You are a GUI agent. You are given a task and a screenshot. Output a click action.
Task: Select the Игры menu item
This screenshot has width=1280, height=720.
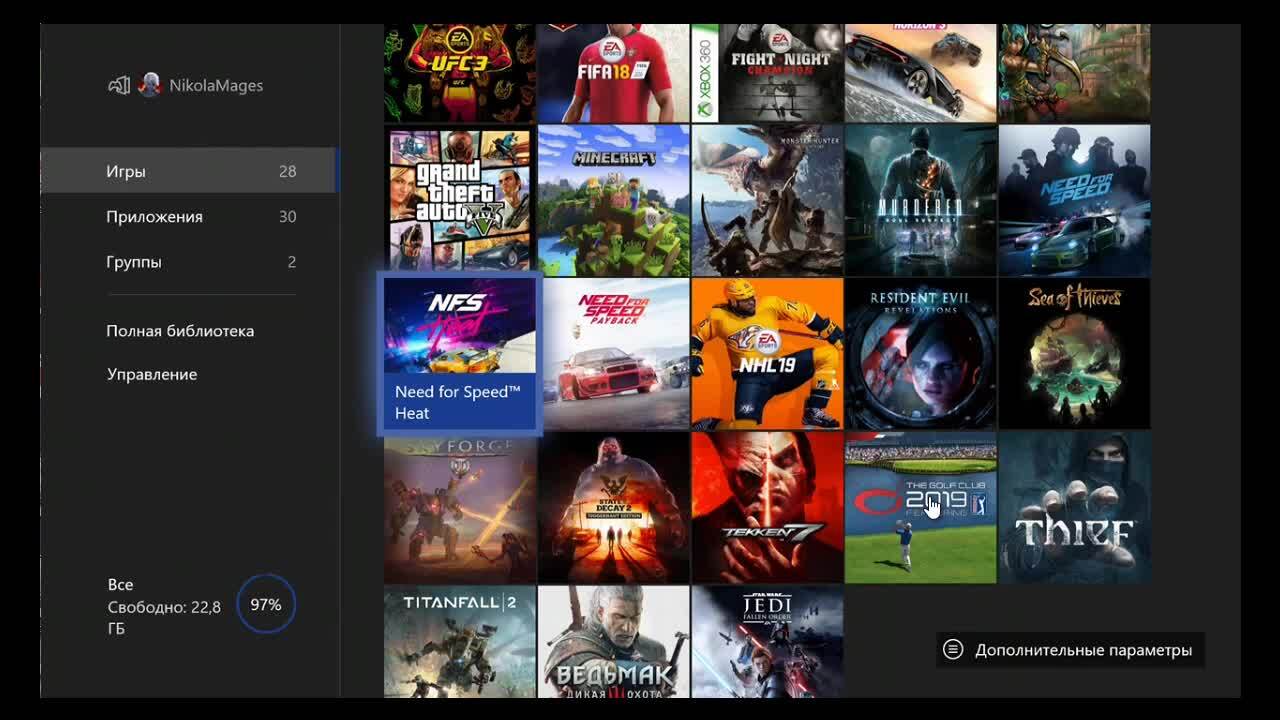(x=189, y=171)
